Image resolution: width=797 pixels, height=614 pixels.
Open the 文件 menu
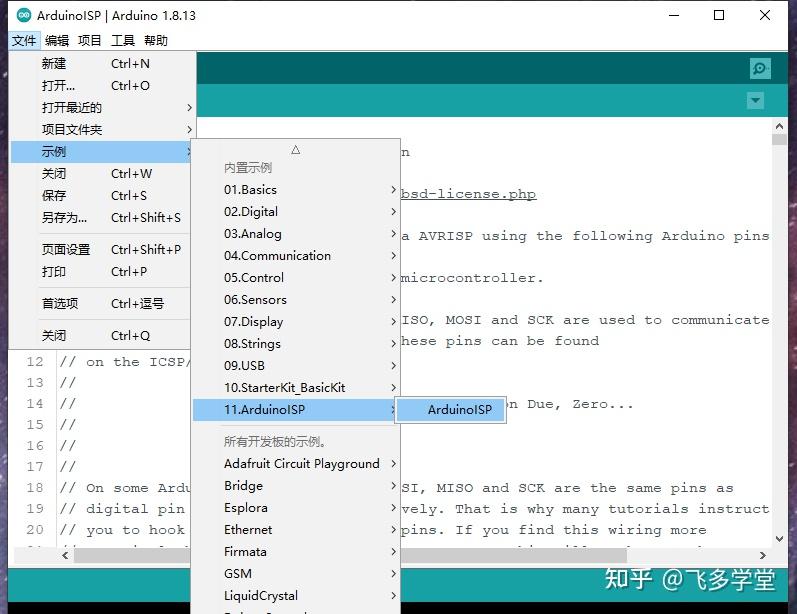[24, 40]
